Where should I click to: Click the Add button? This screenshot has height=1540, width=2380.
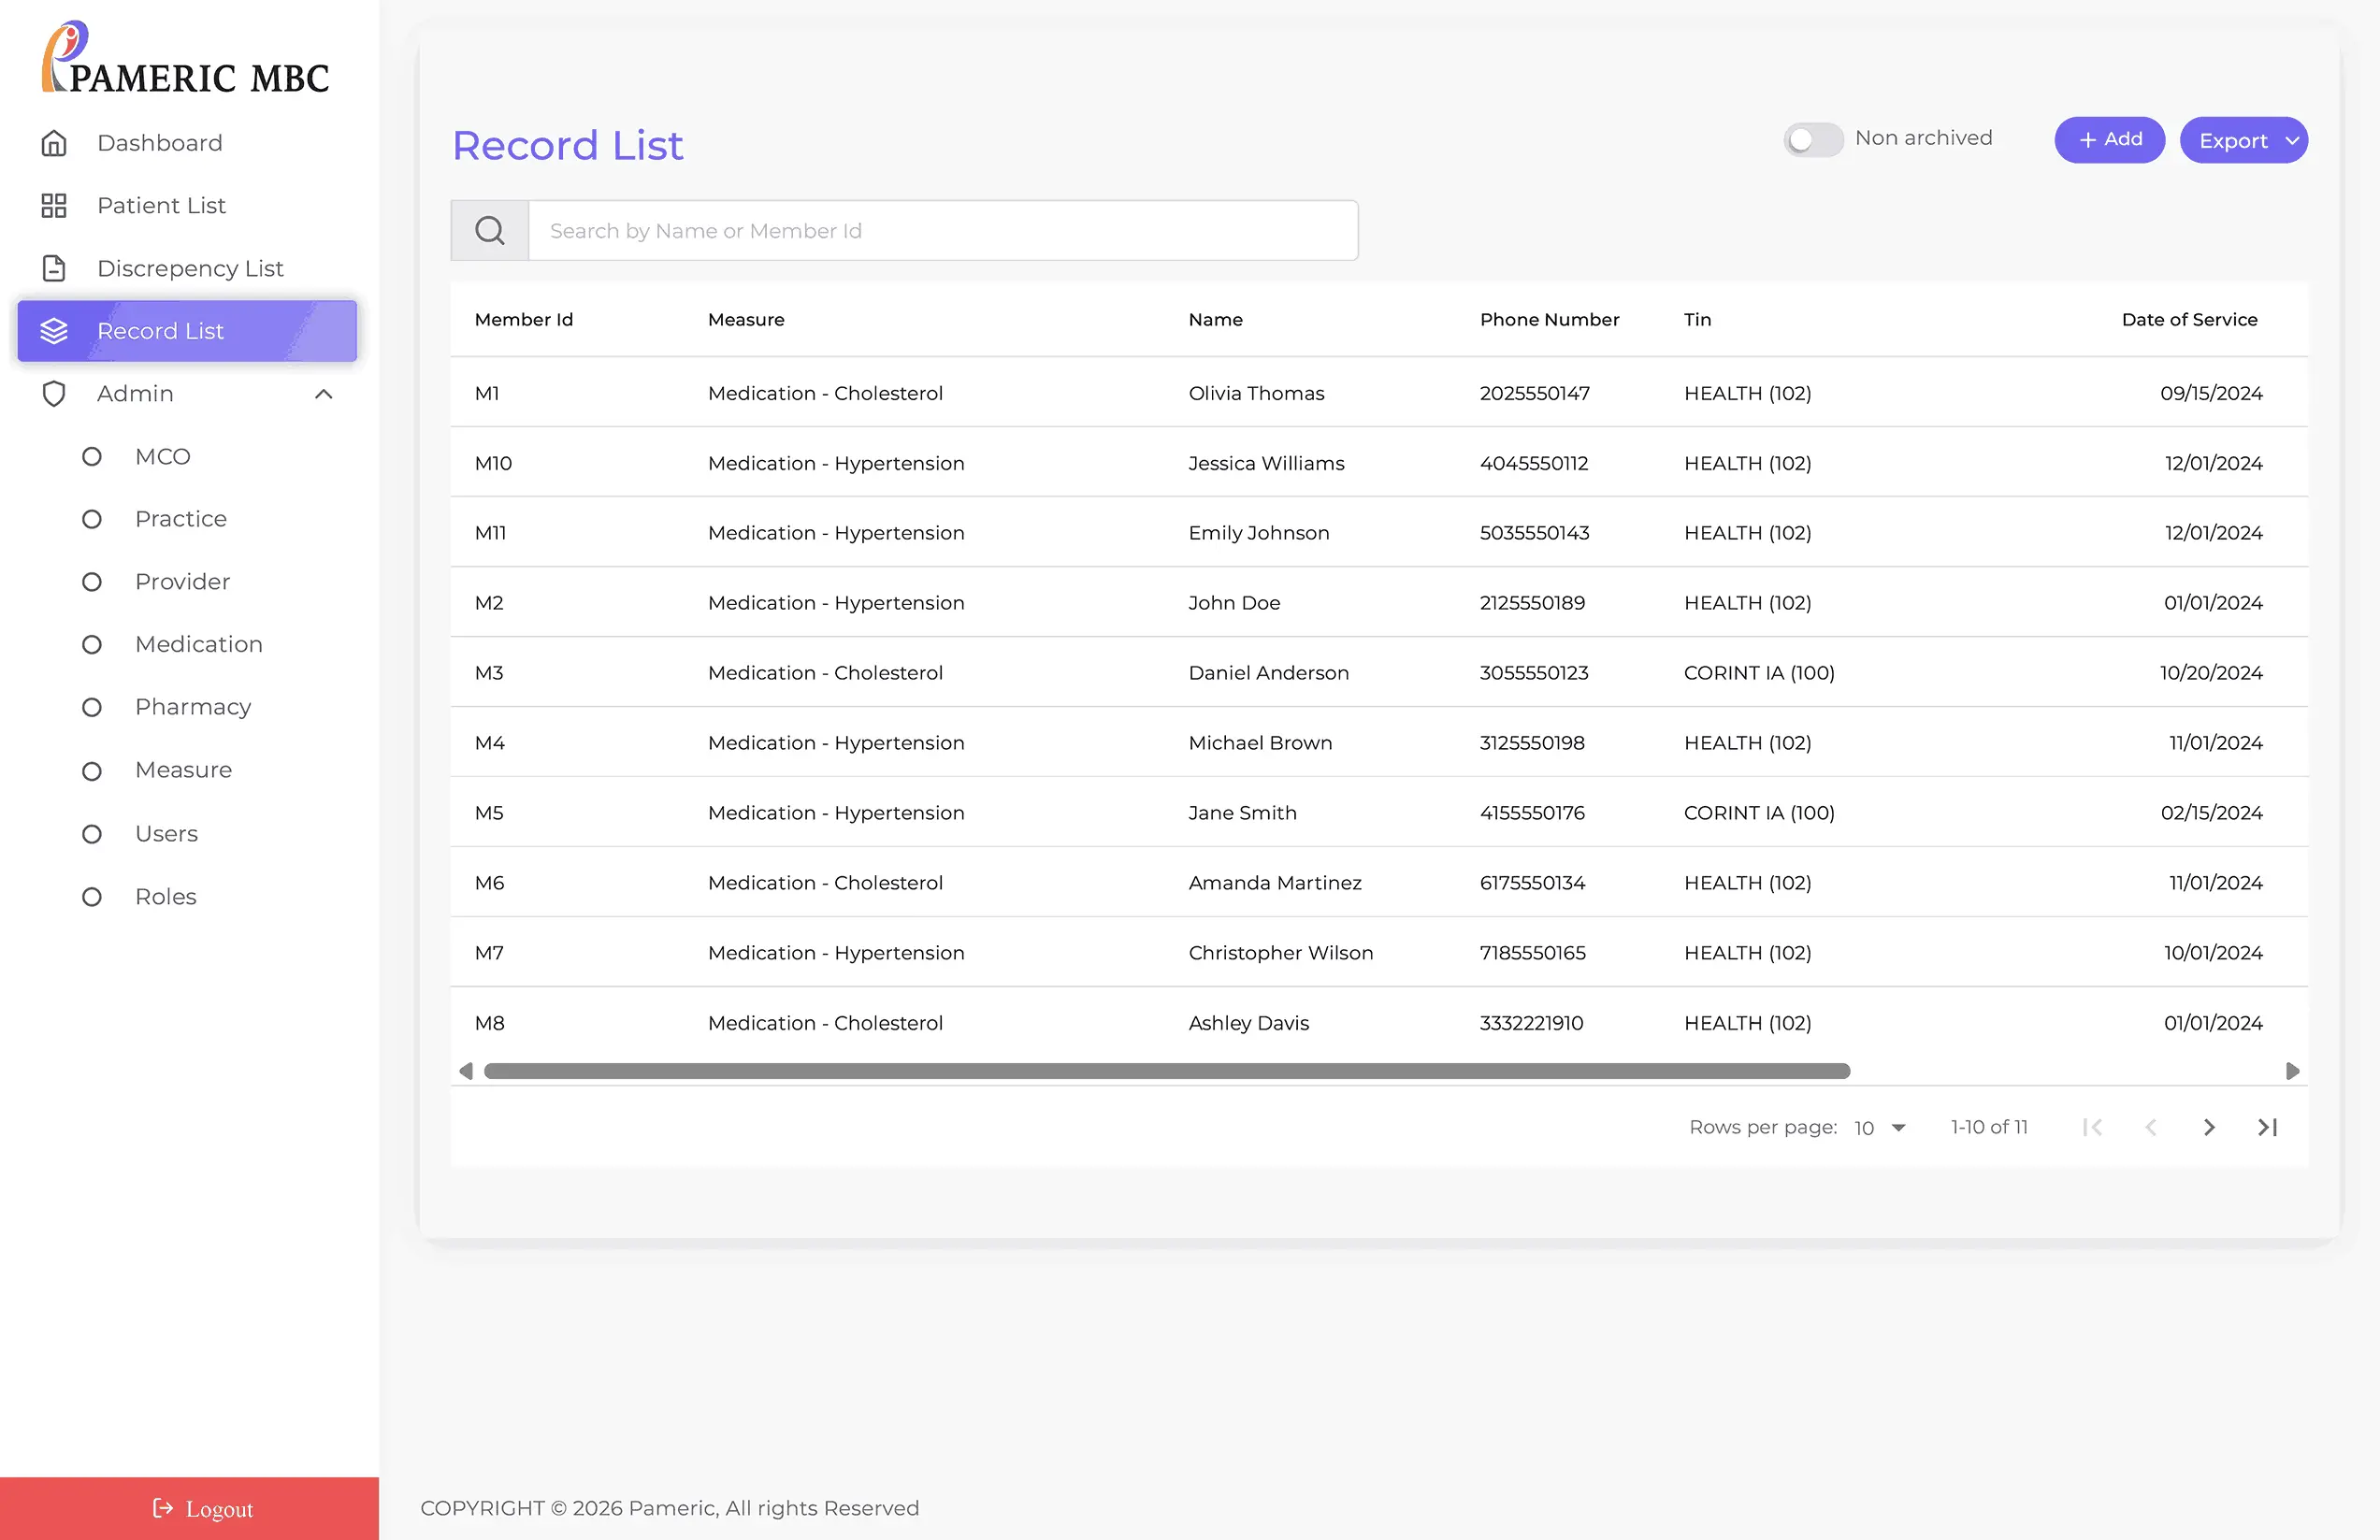pos(2109,140)
